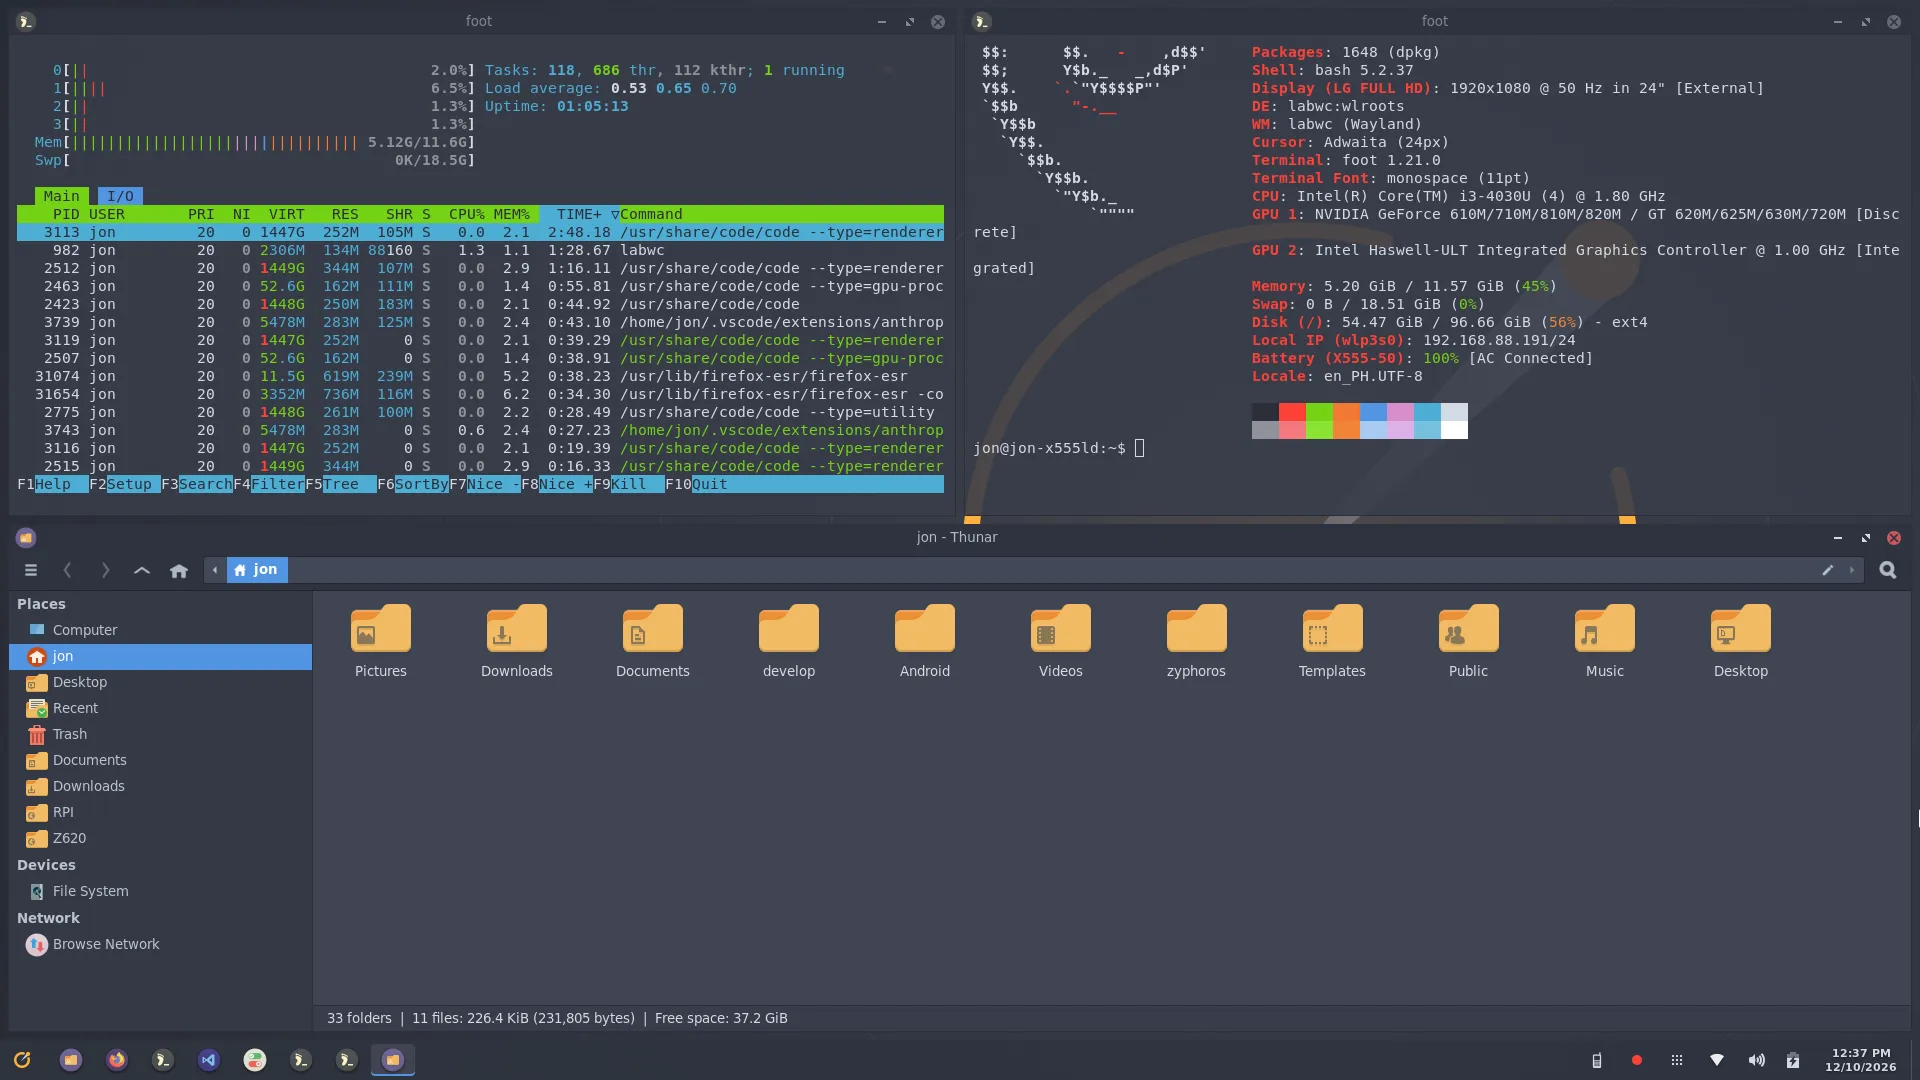This screenshot has height=1080, width=1920.
Task: Open the Downloads folder icon in main view
Action: 517,641
